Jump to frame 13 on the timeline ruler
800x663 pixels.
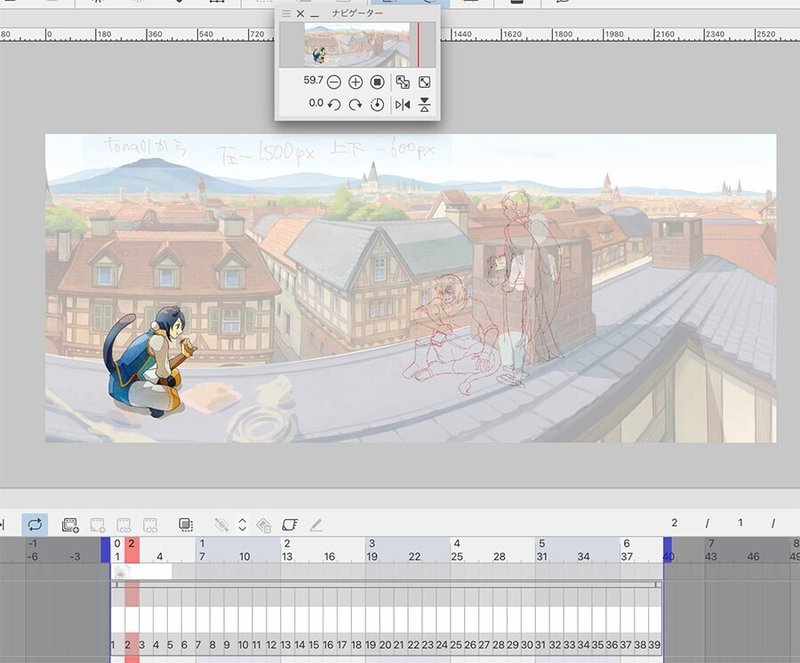point(287,556)
